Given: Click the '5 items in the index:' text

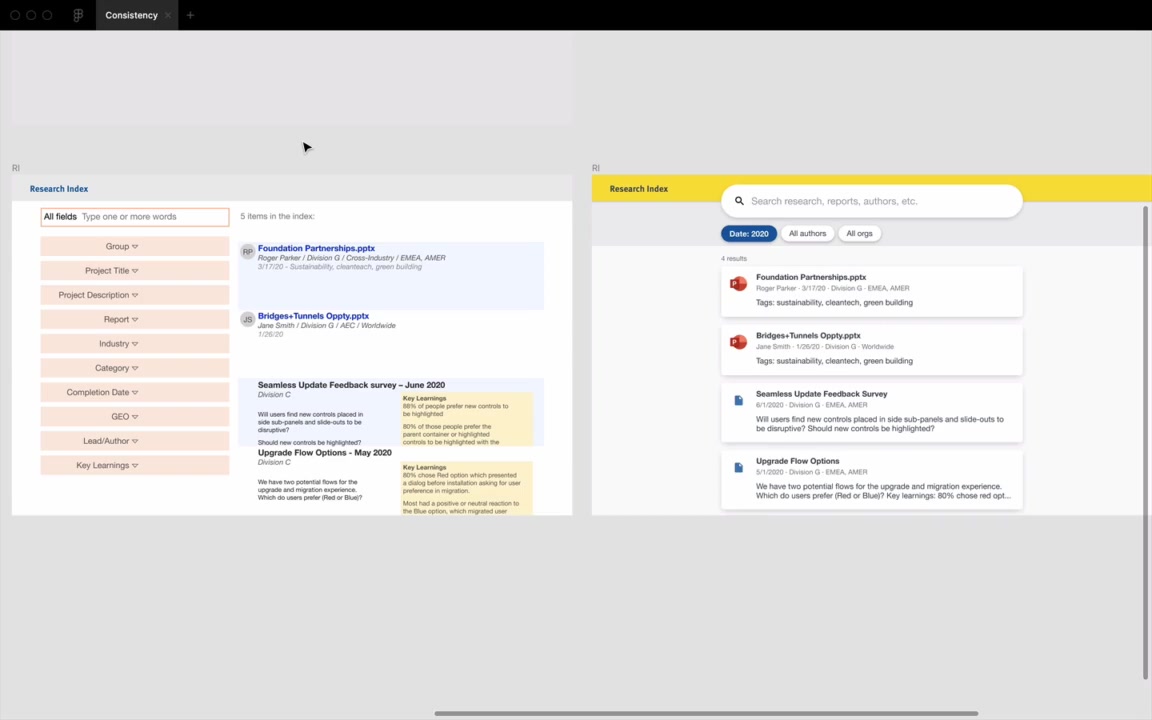Looking at the screenshot, I should (277, 216).
